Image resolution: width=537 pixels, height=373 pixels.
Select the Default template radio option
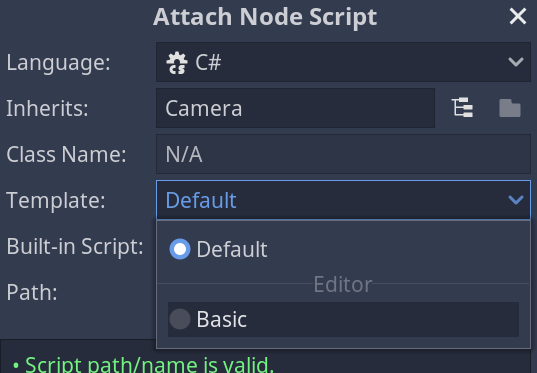tap(343, 249)
